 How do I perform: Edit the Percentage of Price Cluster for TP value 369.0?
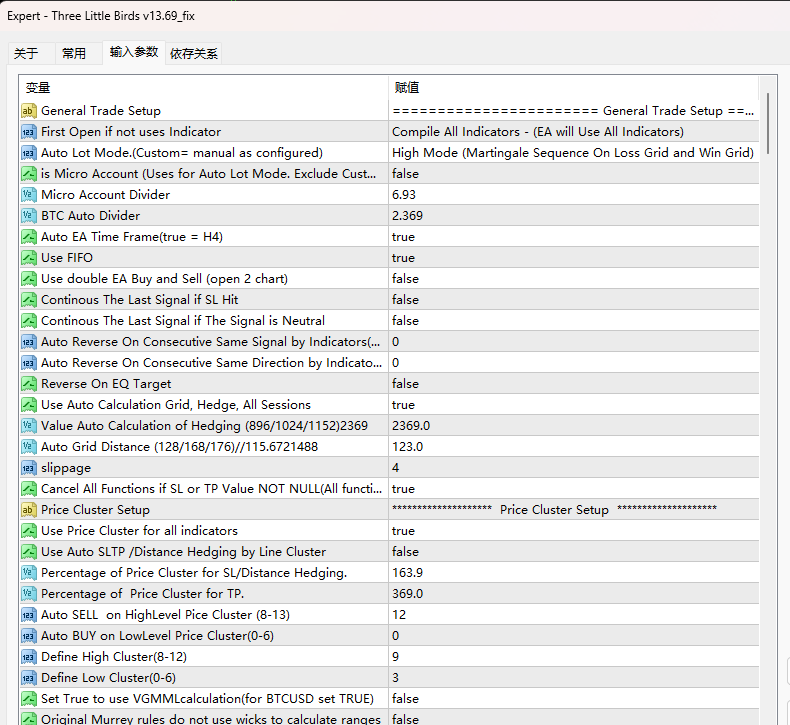(x=574, y=594)
